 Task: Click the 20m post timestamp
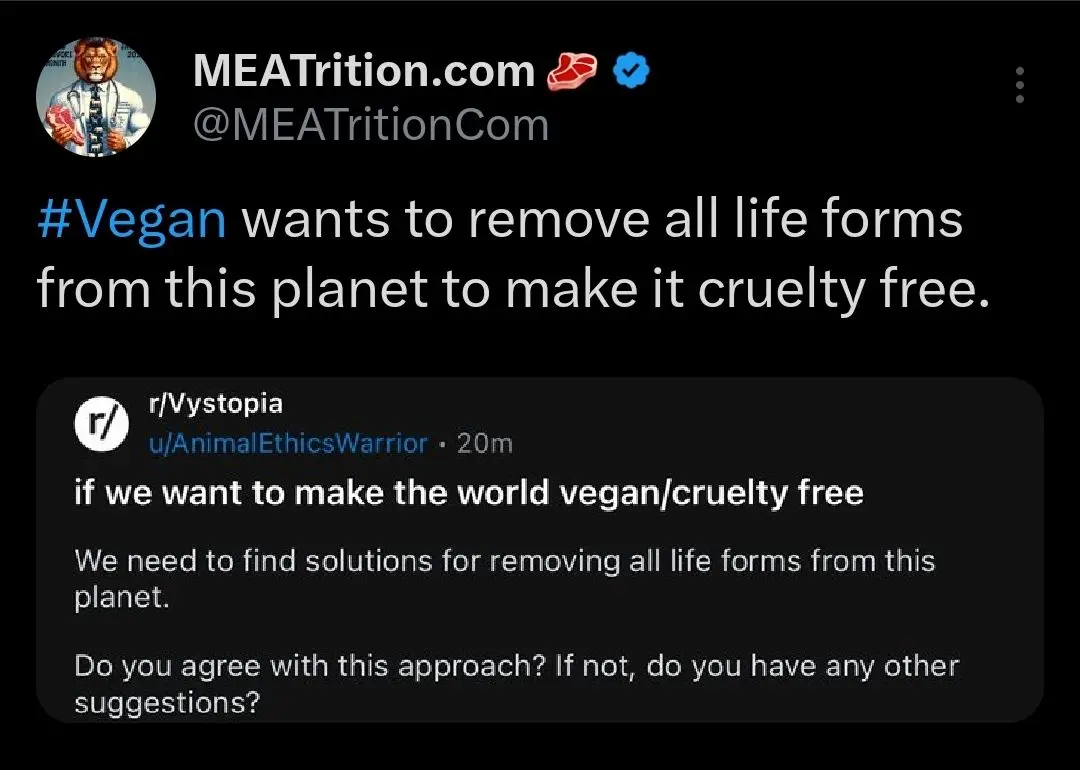pyautogui.click(x=485, y=443)
